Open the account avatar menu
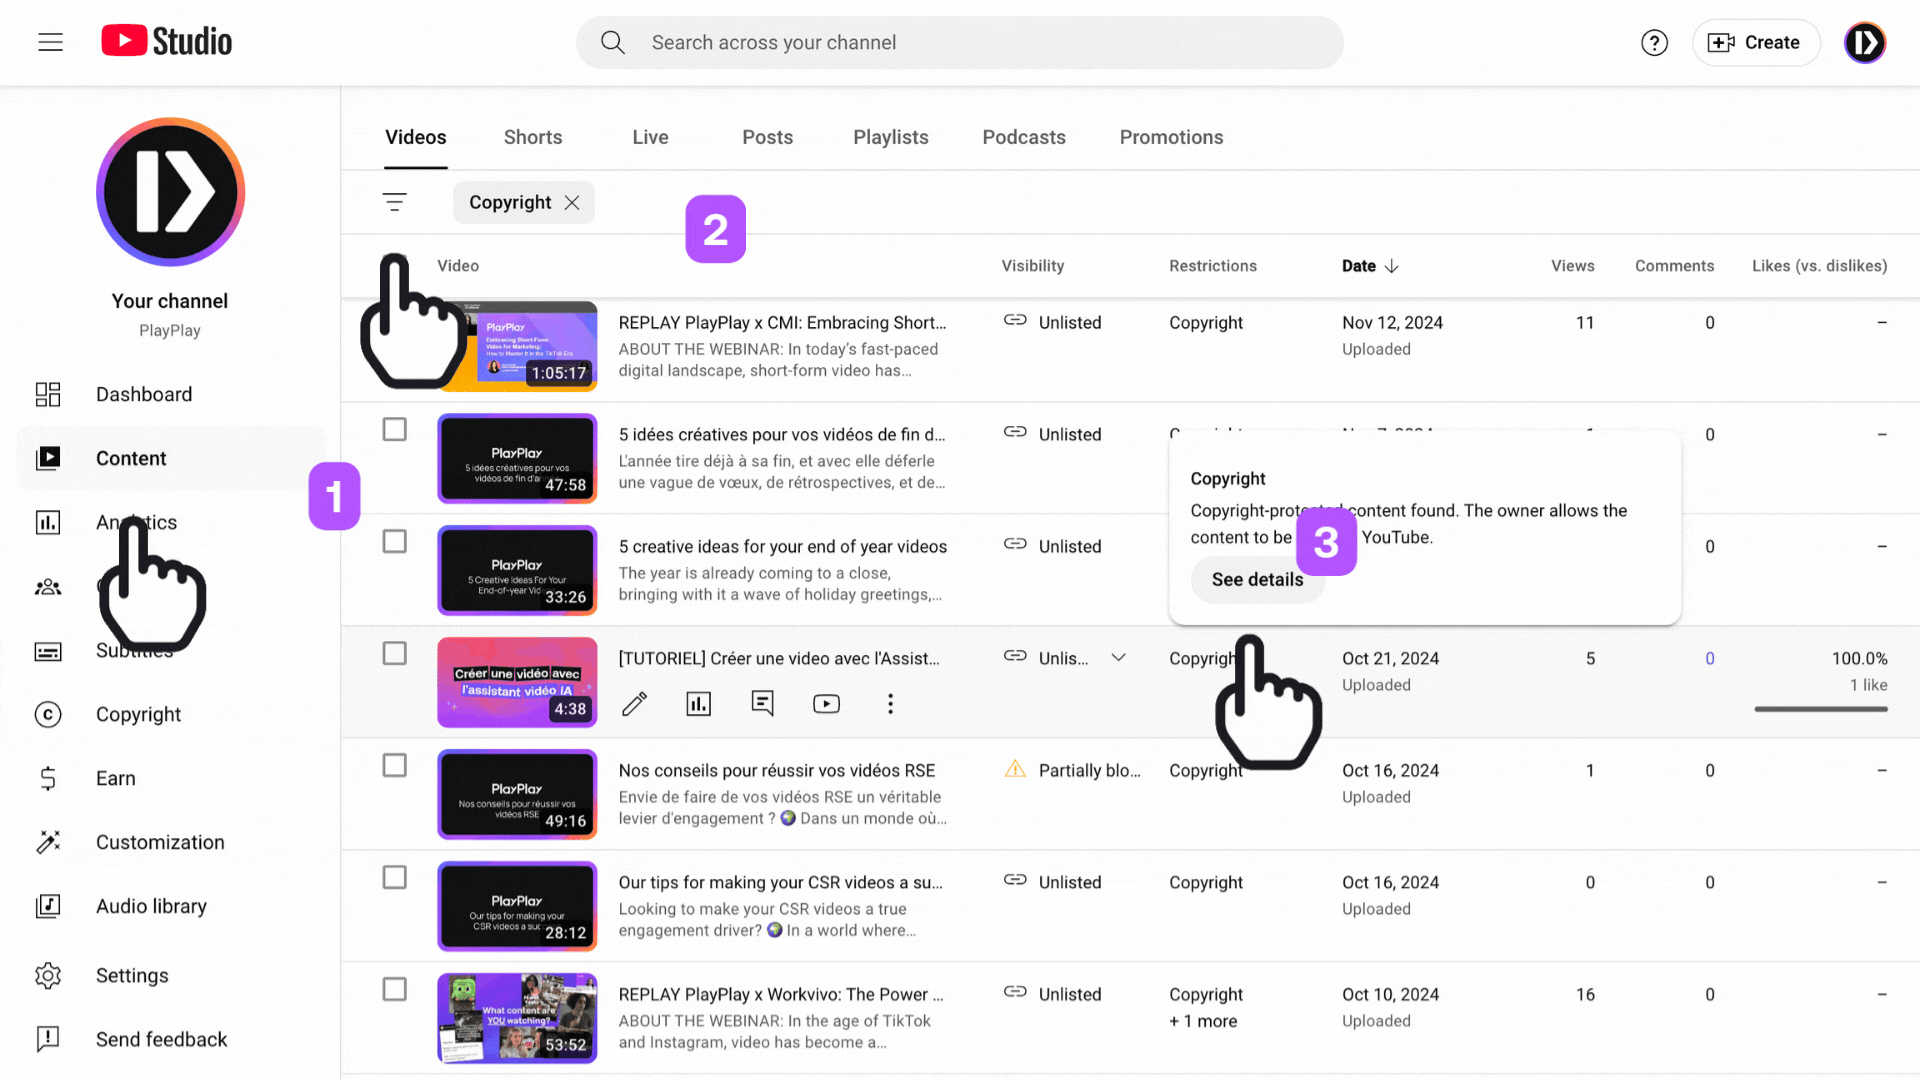This screenshot has width=1920, height=1080. (1864, 43)
